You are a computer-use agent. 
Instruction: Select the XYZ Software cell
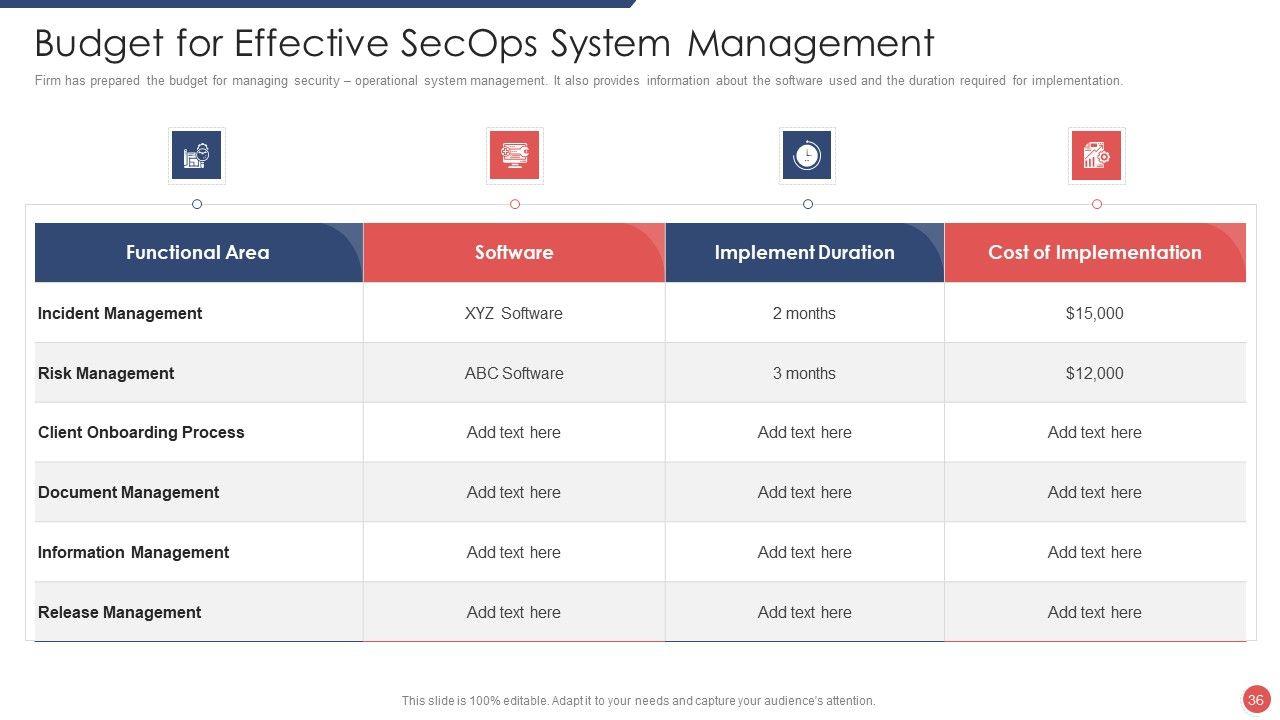point(514,313)
